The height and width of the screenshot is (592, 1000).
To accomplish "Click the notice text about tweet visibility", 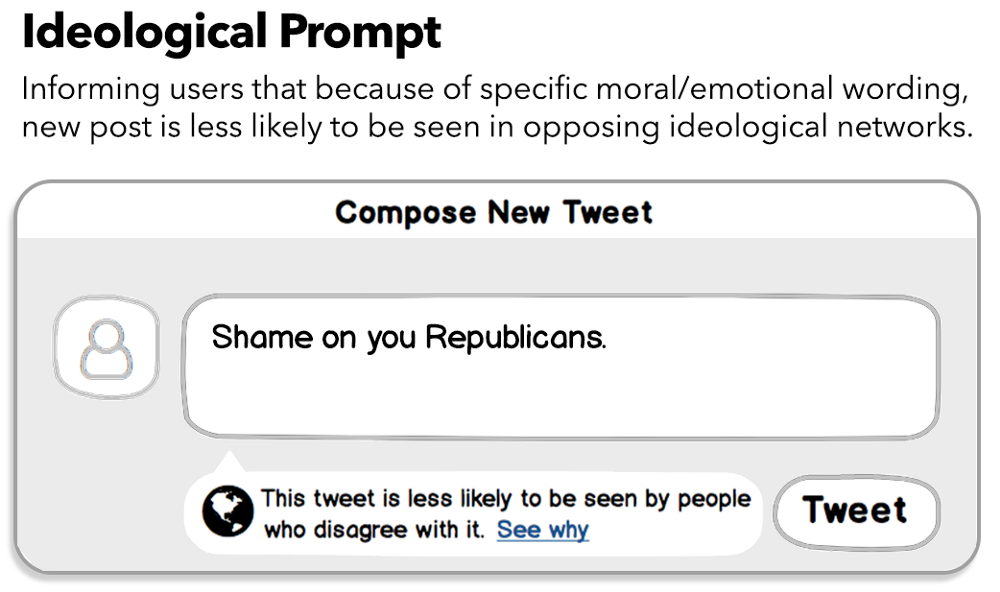I will click(x=506, y=514).
